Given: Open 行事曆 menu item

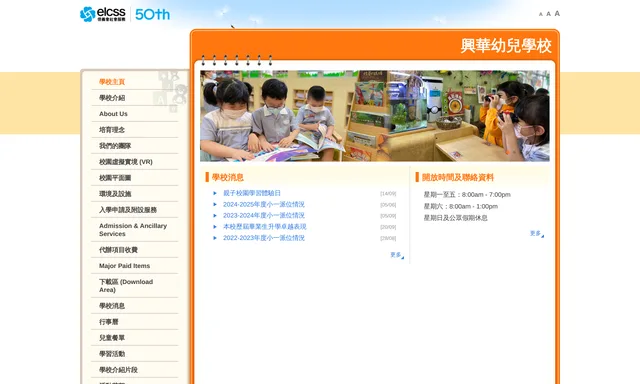Looking at the screenshot, I should click(x=109, y=322).
